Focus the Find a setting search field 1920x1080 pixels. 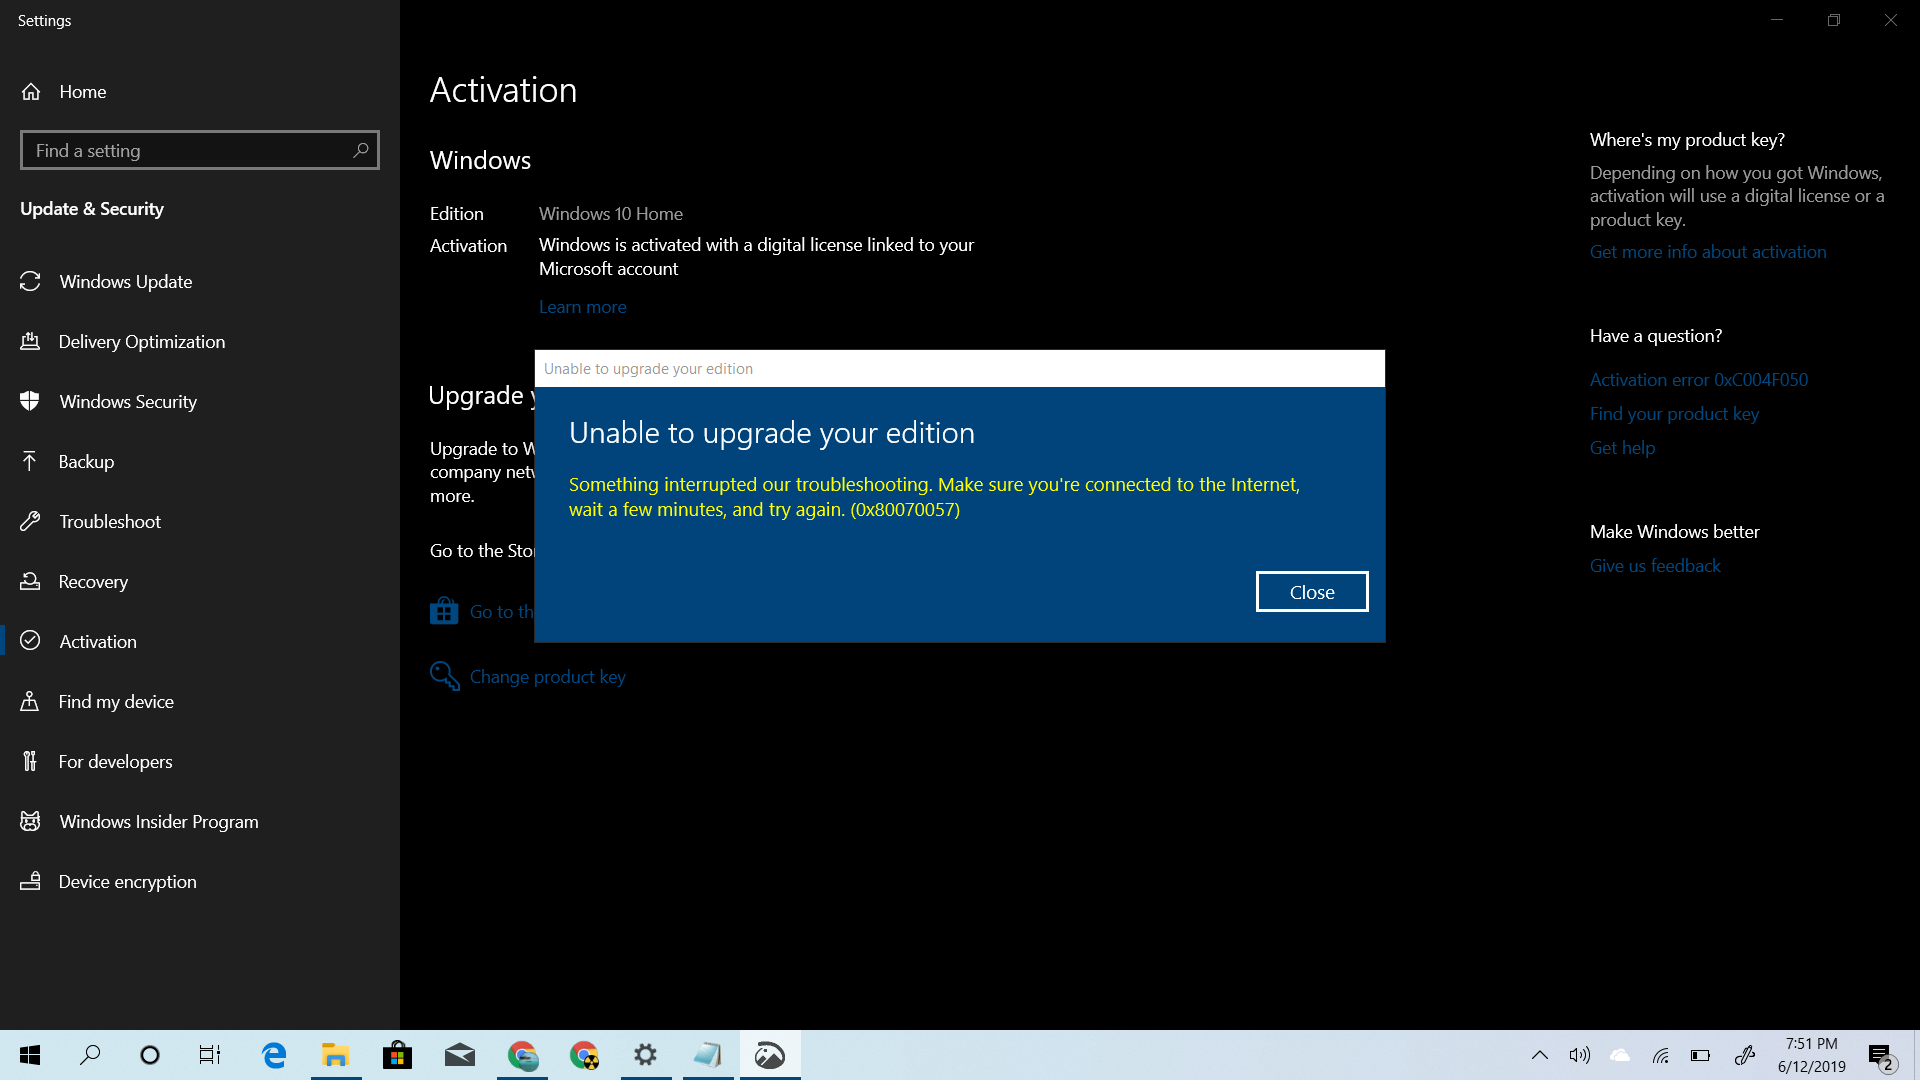click(200, 149)
